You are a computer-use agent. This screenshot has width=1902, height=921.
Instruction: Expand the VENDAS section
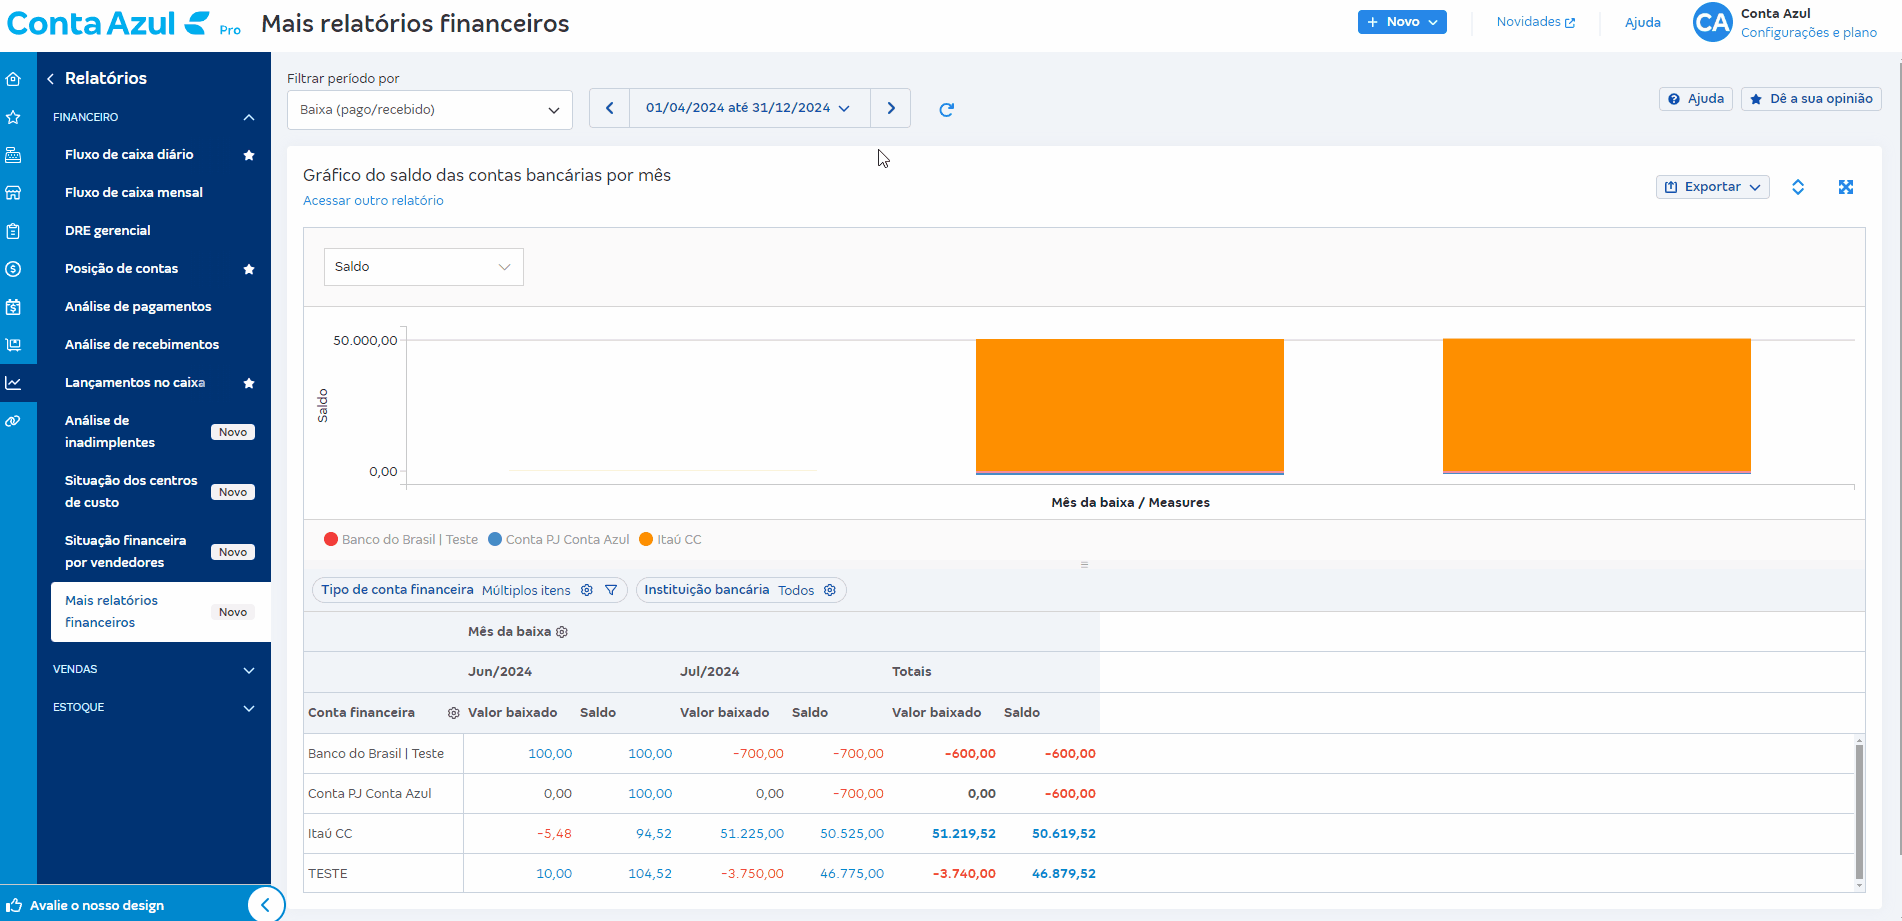[x=249, y=670]
